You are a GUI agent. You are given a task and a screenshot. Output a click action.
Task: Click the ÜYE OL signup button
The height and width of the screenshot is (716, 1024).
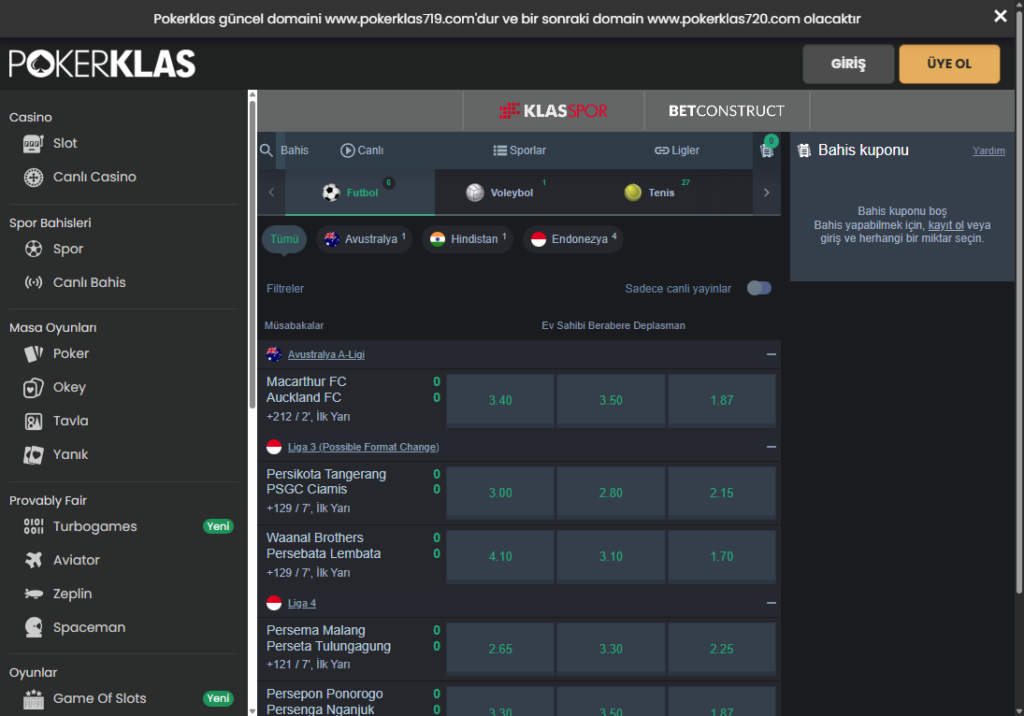coord(948,64)
